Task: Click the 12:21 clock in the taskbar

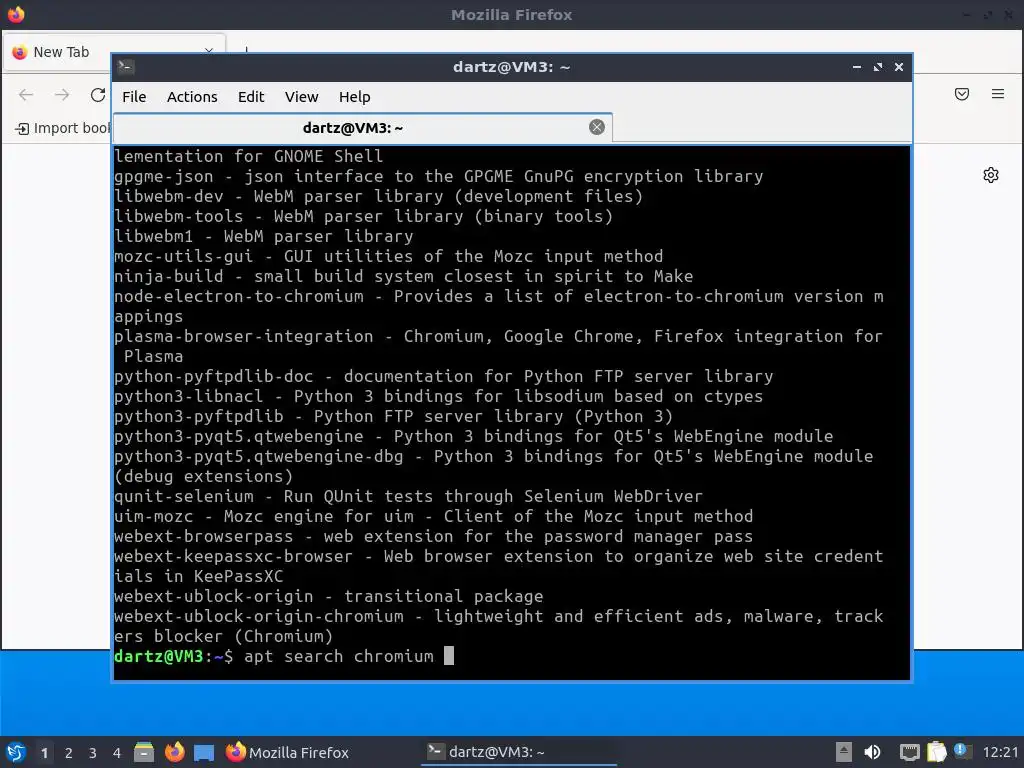Action: [x=1000, y=752]
